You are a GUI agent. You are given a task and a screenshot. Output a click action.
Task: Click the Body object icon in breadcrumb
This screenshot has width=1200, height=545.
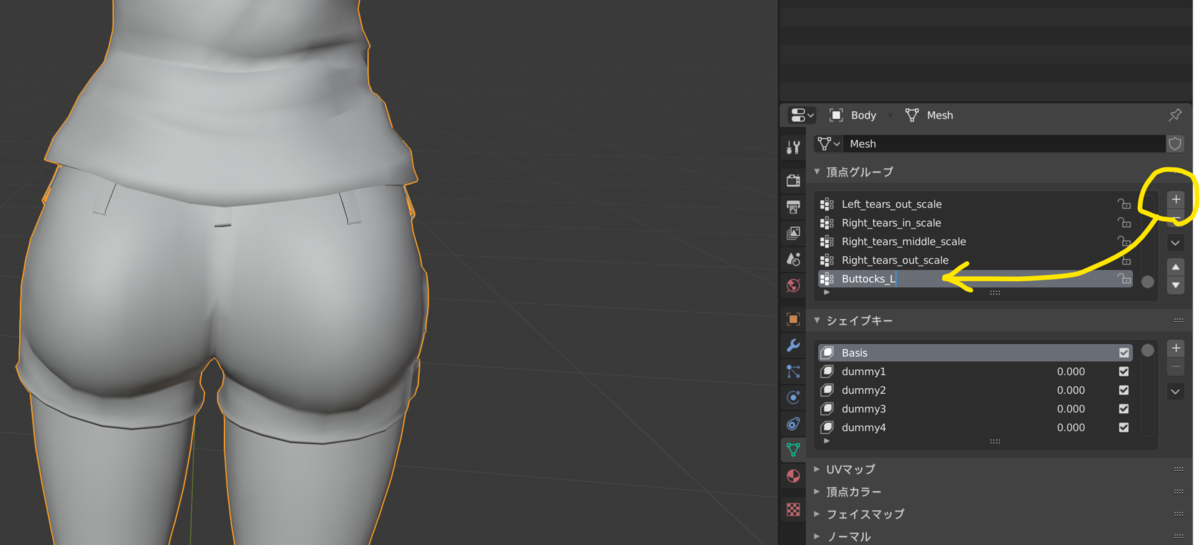point(836,115)
